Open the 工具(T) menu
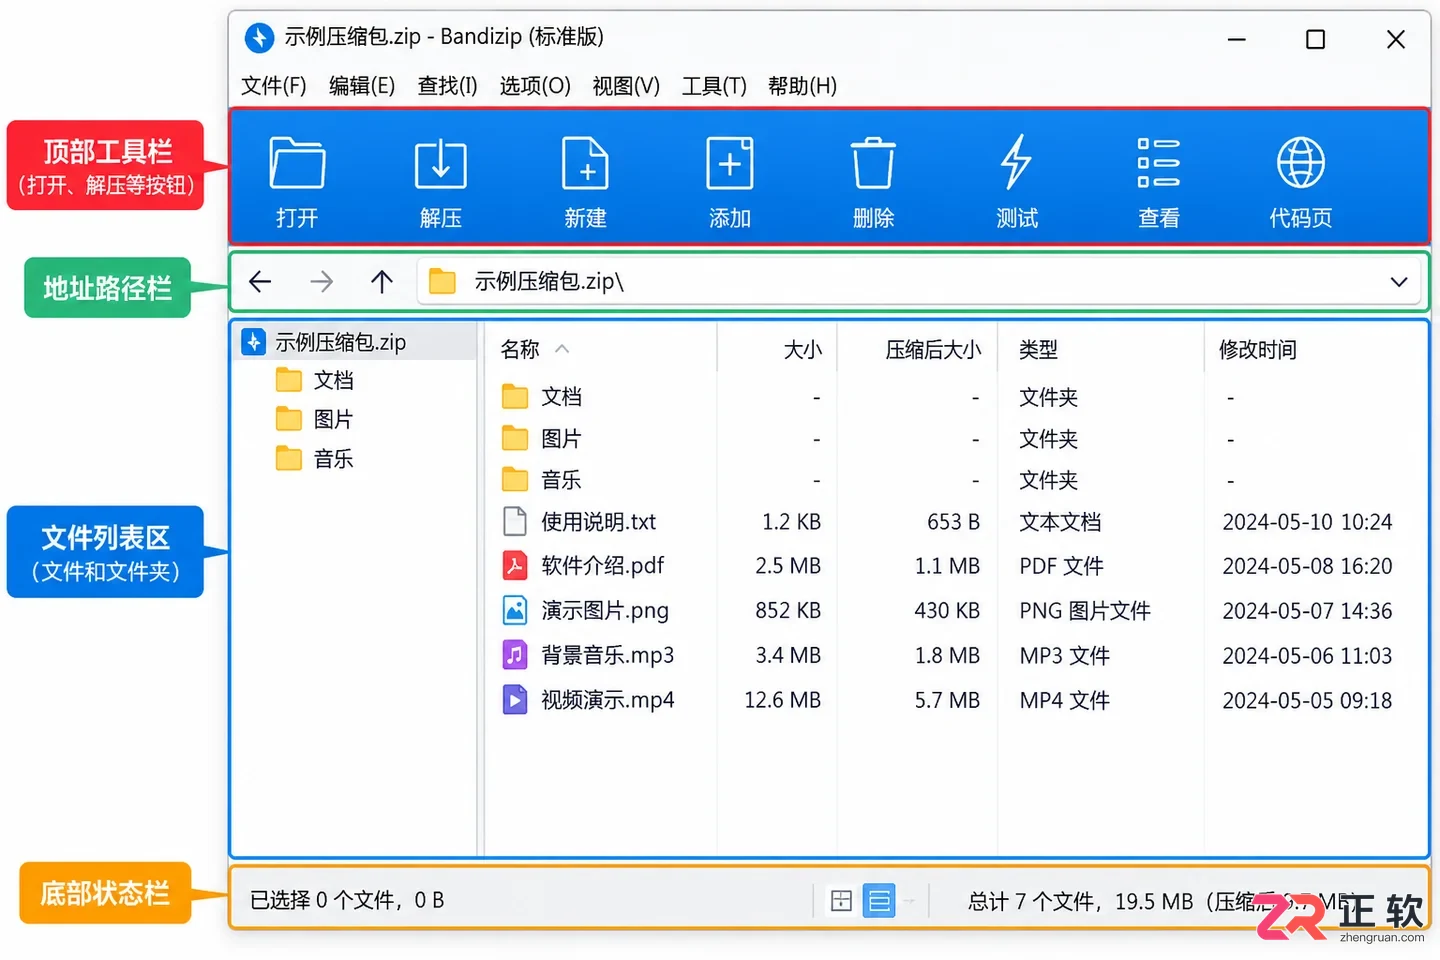Screen dimensions: 1440x960 pos(714,86)
